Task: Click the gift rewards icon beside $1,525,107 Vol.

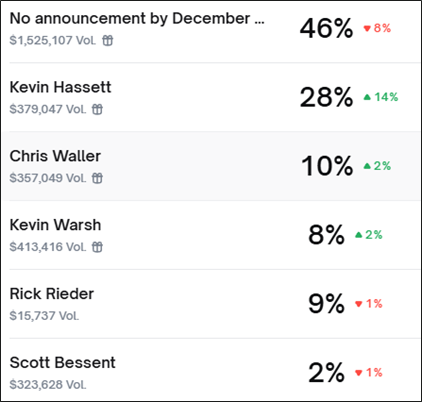Action: pos(108,41)
